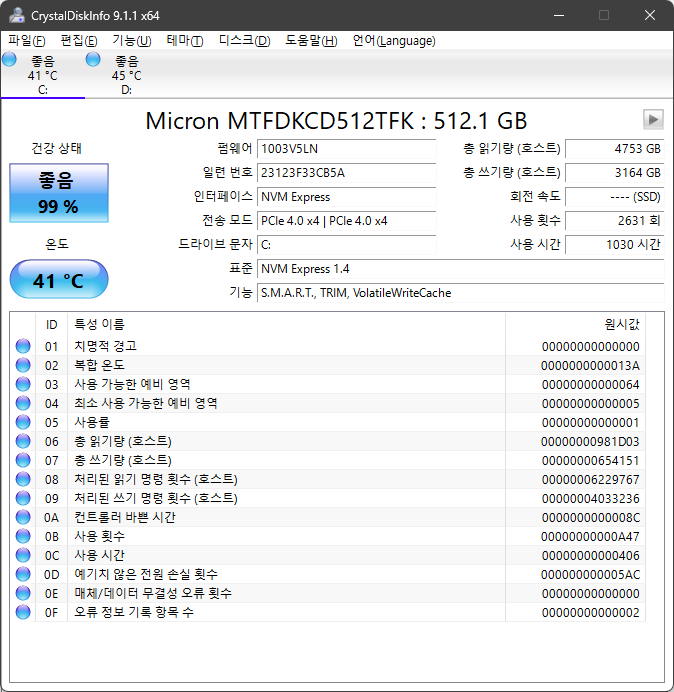Click raw value 0000000000A47
This screenshot has height=692, width=674.
(590, 537)
